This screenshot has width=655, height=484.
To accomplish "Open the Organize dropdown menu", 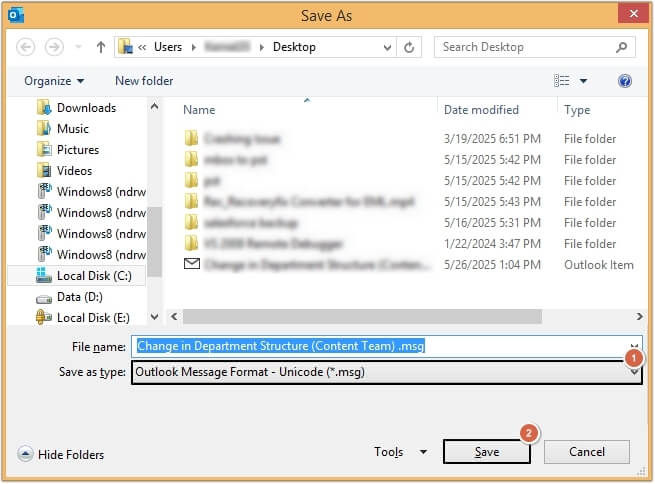I will tap(54, 81).
